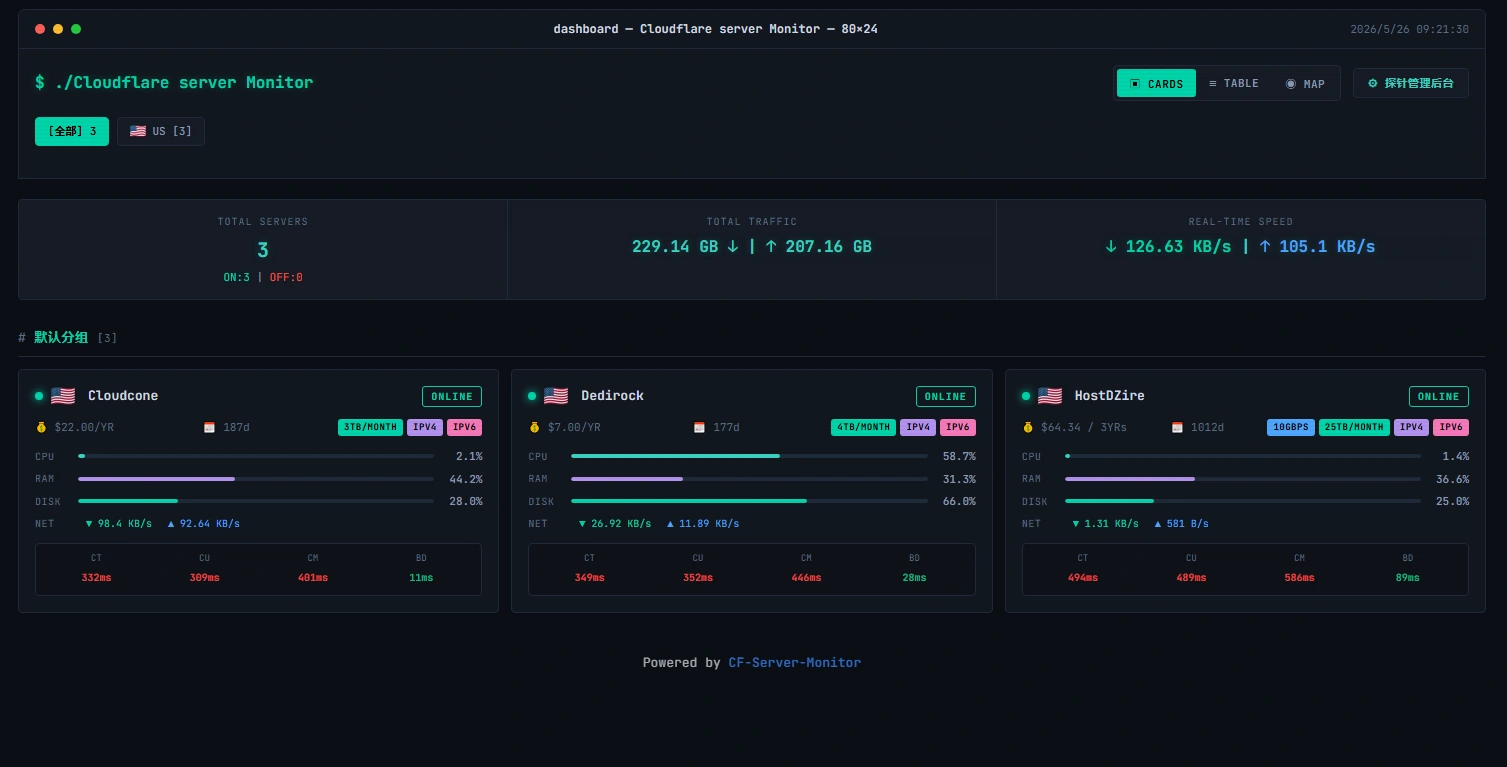The width and height of the screenshot is (1507, 767).
Task: Click the ./Cloudflare server Monitor title
Action: 184,82
